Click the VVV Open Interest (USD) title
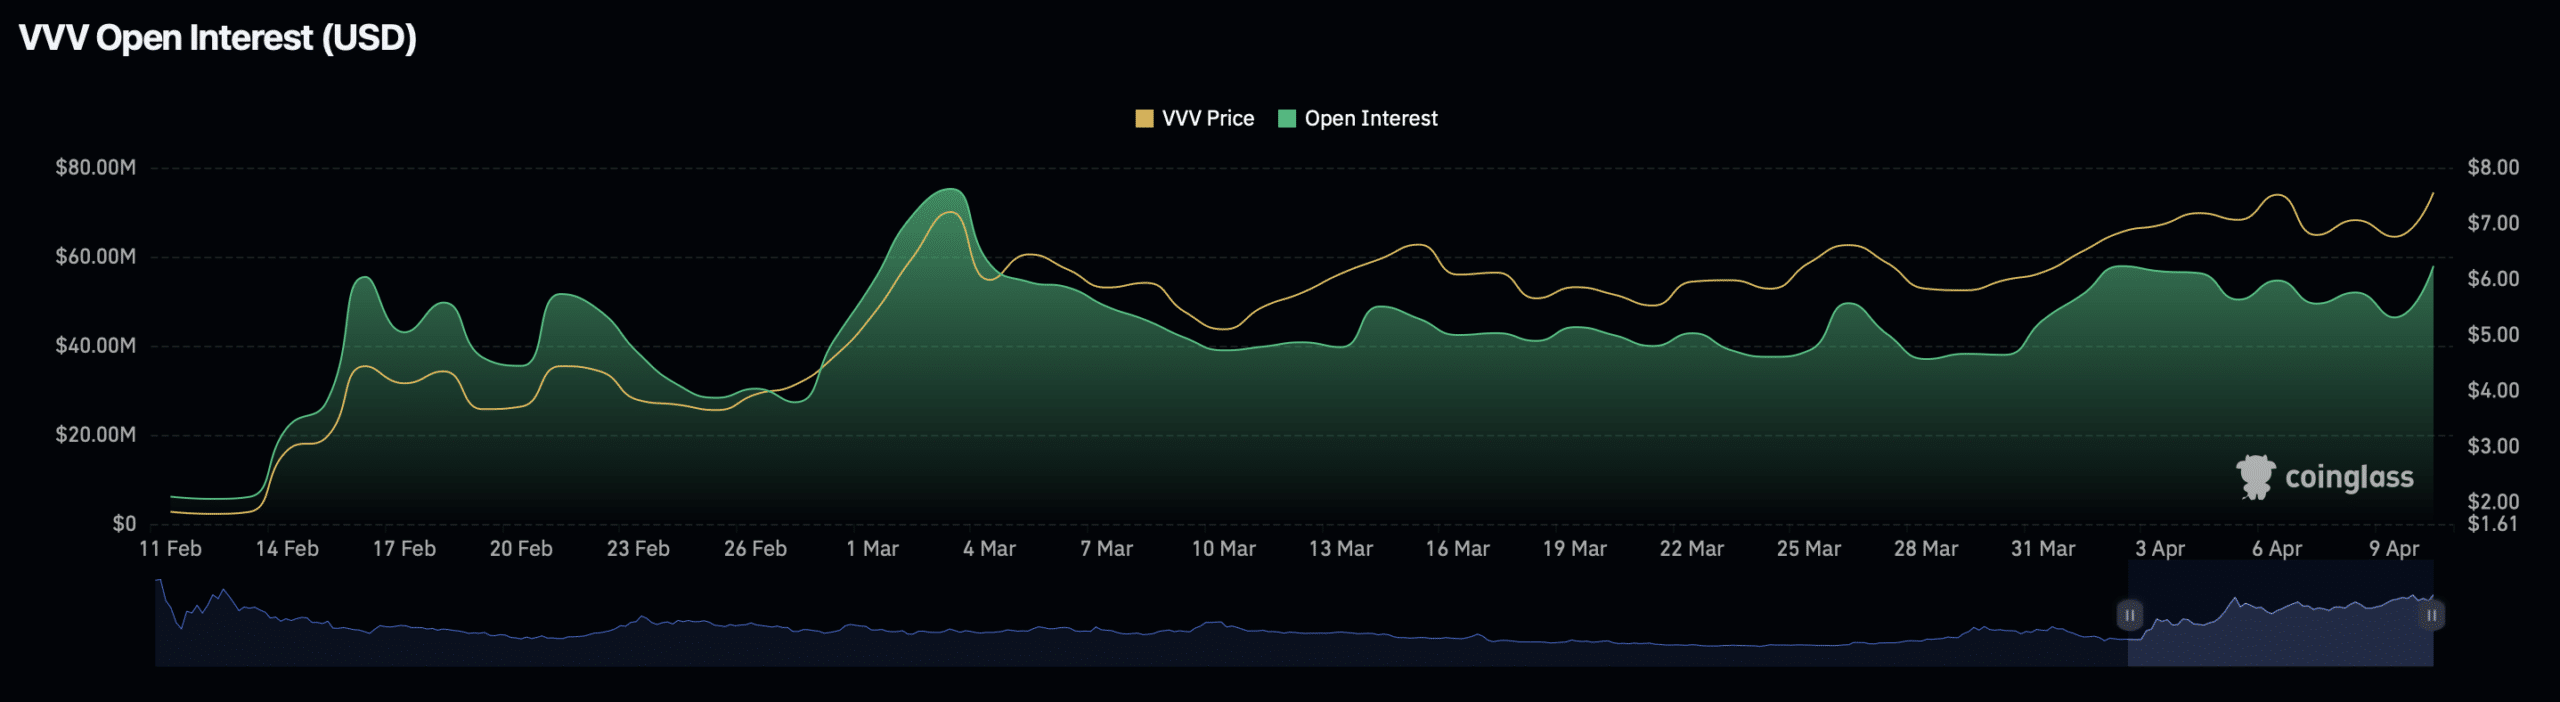Viewport: 2560px width, 702px height. click(218, 38)
